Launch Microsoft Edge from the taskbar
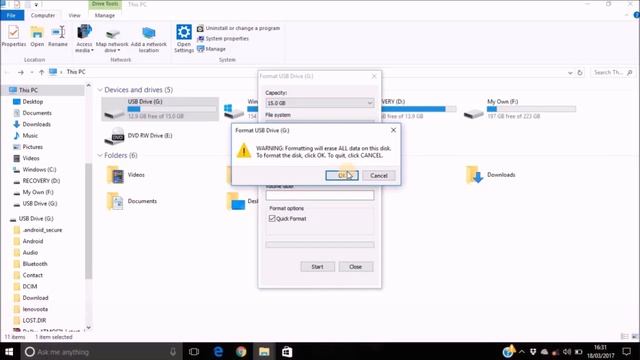Viewport: 640px width, 360px height. pyautogui.click(x=218, y=351)
